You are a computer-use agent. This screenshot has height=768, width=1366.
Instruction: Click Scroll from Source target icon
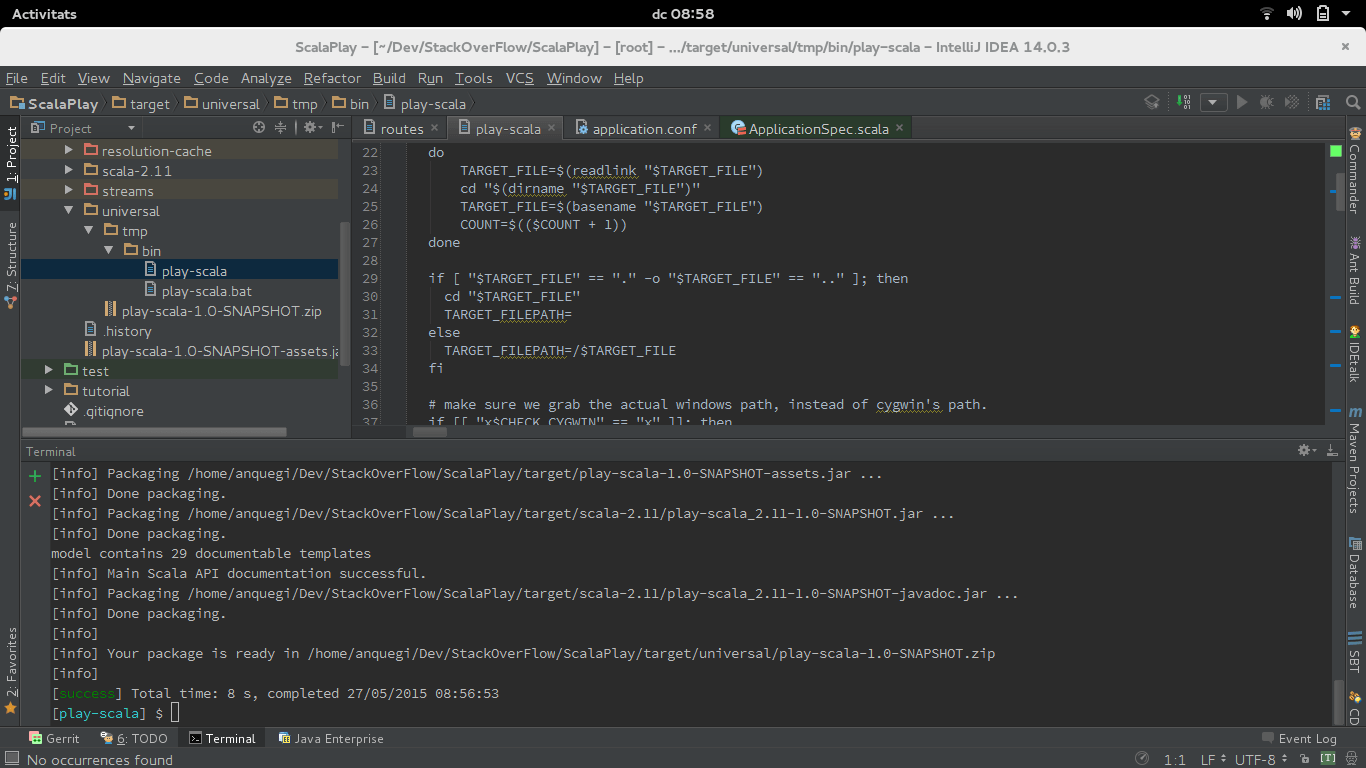point(259,127)
